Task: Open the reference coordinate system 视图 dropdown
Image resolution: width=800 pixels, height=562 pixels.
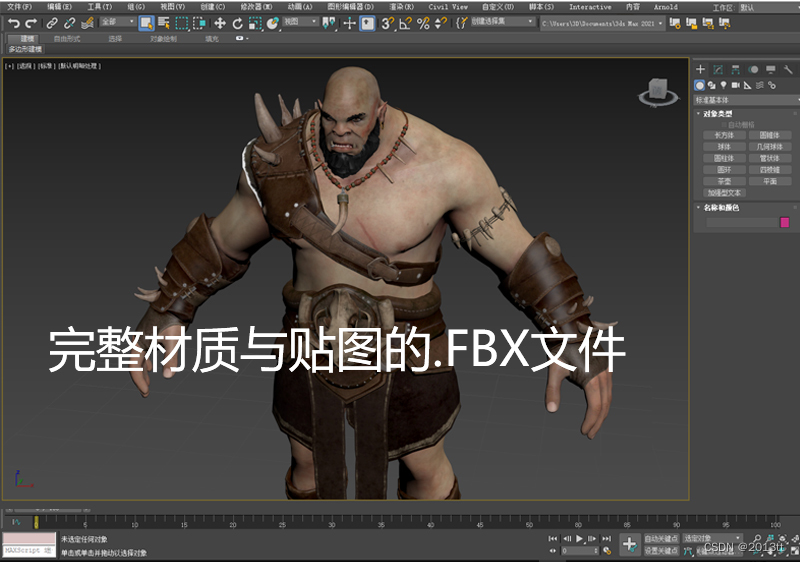Action: [300, 22]
